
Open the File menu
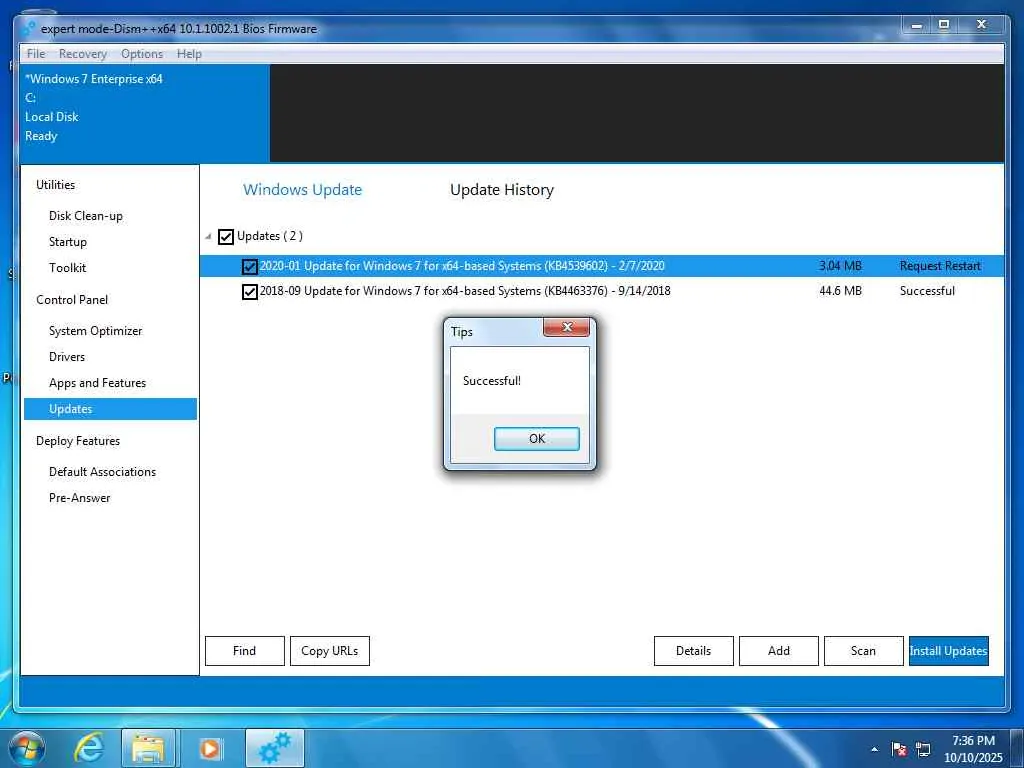pyautogui.click(x=36, y=54)
